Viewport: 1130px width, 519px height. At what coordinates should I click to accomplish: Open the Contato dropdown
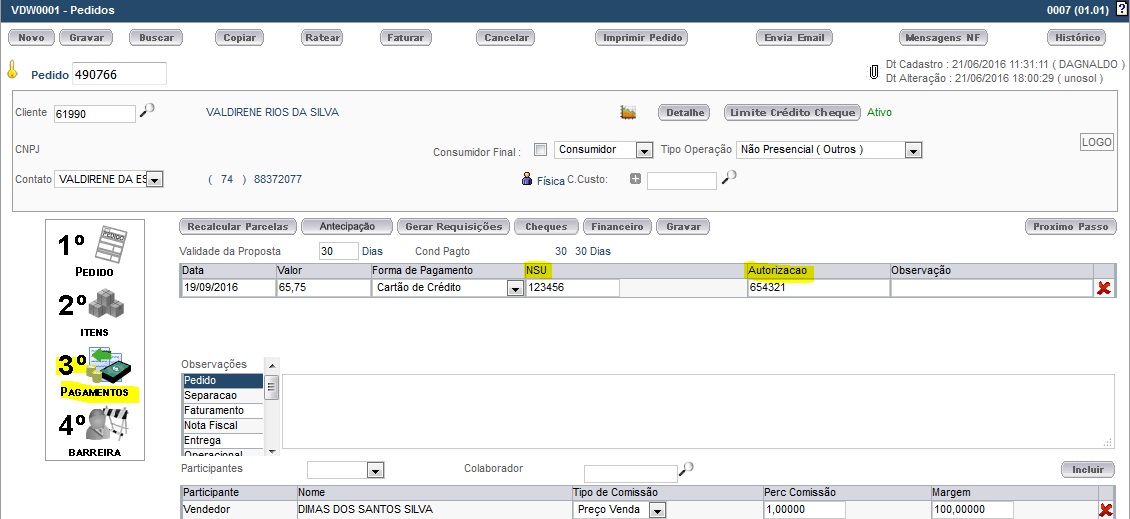(x=154, y=180)
